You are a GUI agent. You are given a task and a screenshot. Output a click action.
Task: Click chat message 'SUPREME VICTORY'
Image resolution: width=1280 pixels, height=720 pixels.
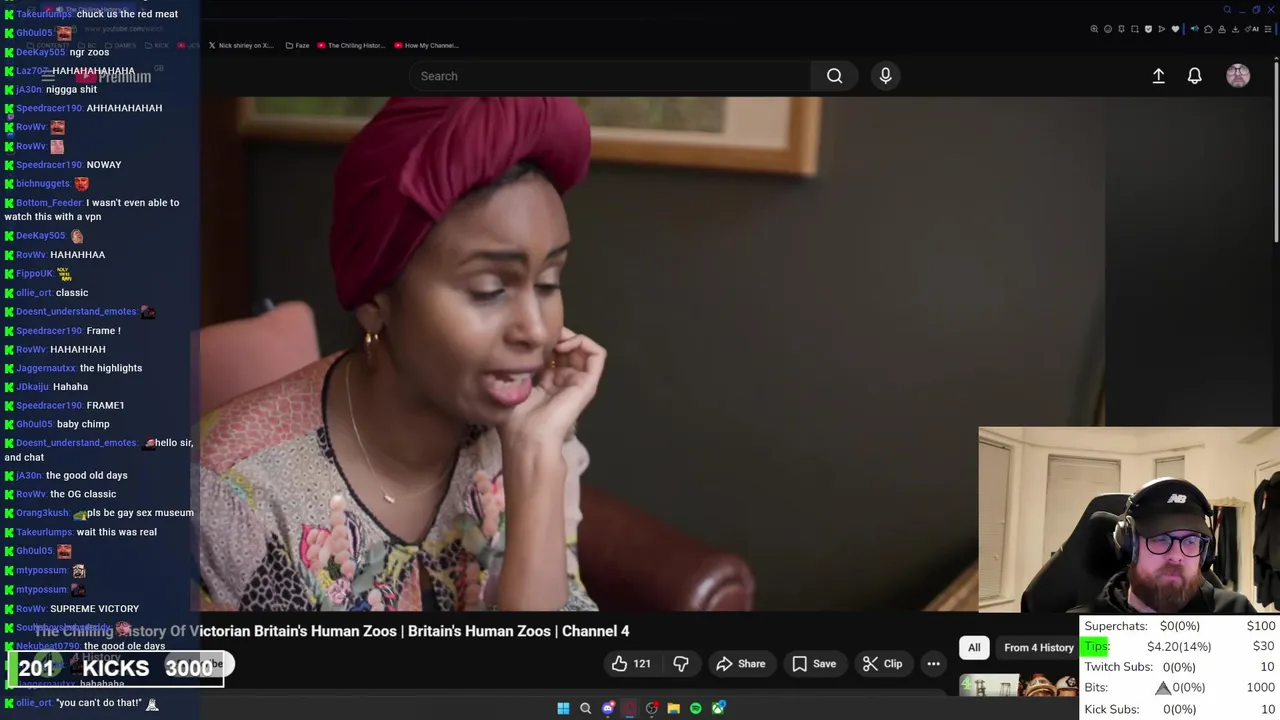point(94,609)
